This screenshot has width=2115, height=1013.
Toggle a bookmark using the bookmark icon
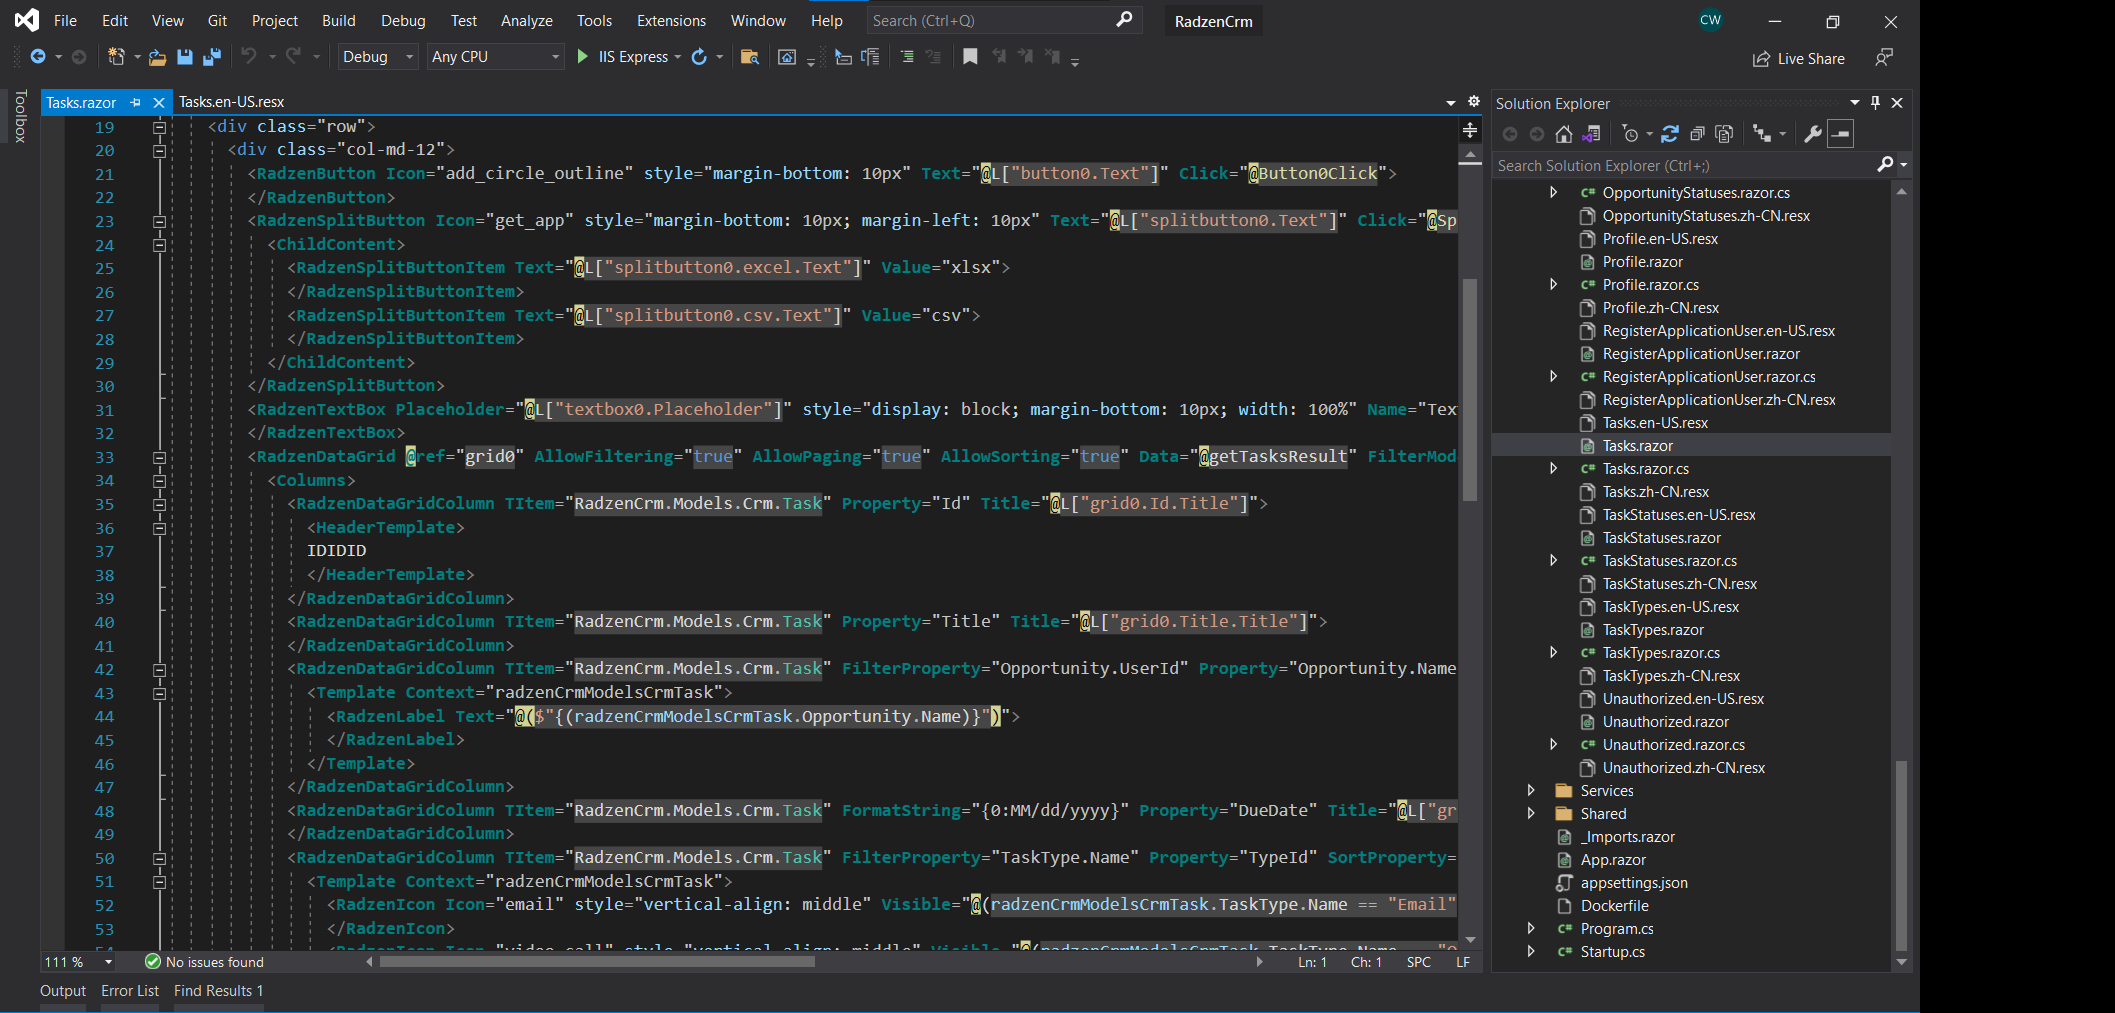coord(970,57)
